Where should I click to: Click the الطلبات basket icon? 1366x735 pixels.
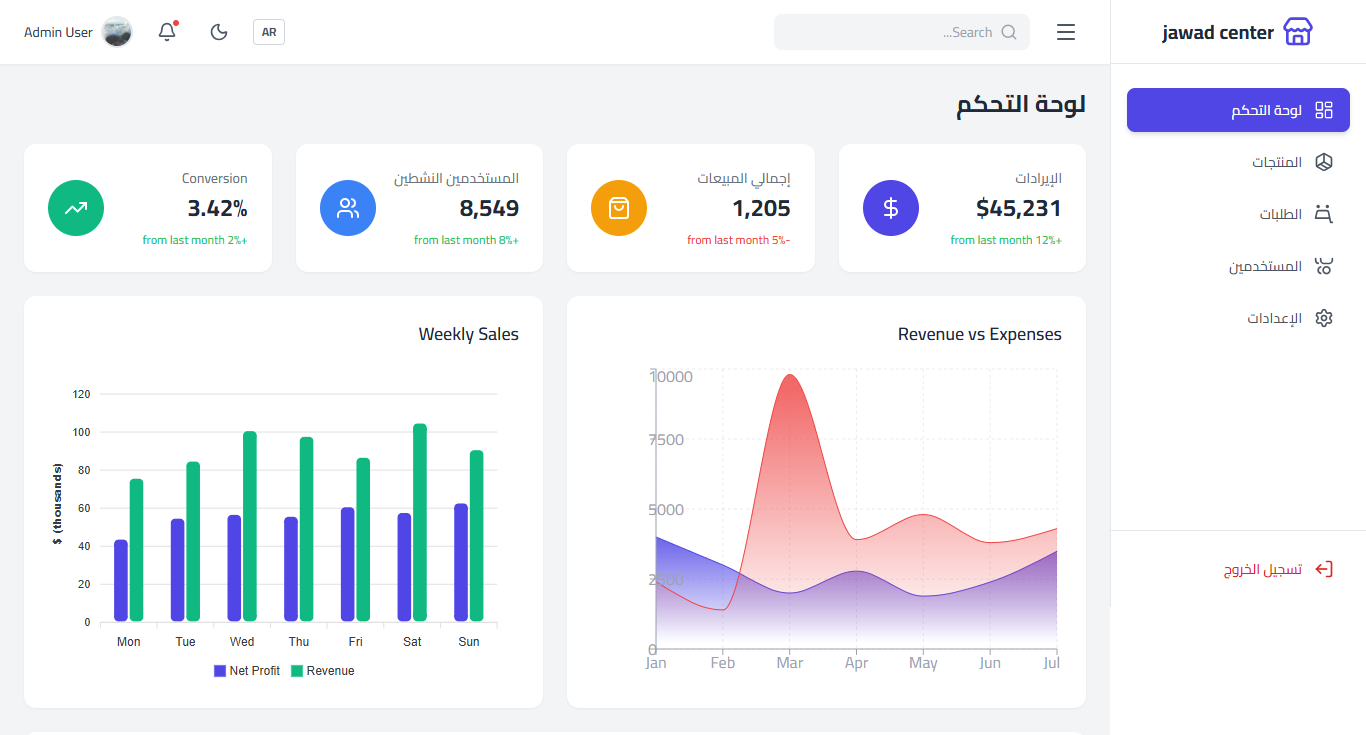pyautogui.click(x=1324, y=214)
